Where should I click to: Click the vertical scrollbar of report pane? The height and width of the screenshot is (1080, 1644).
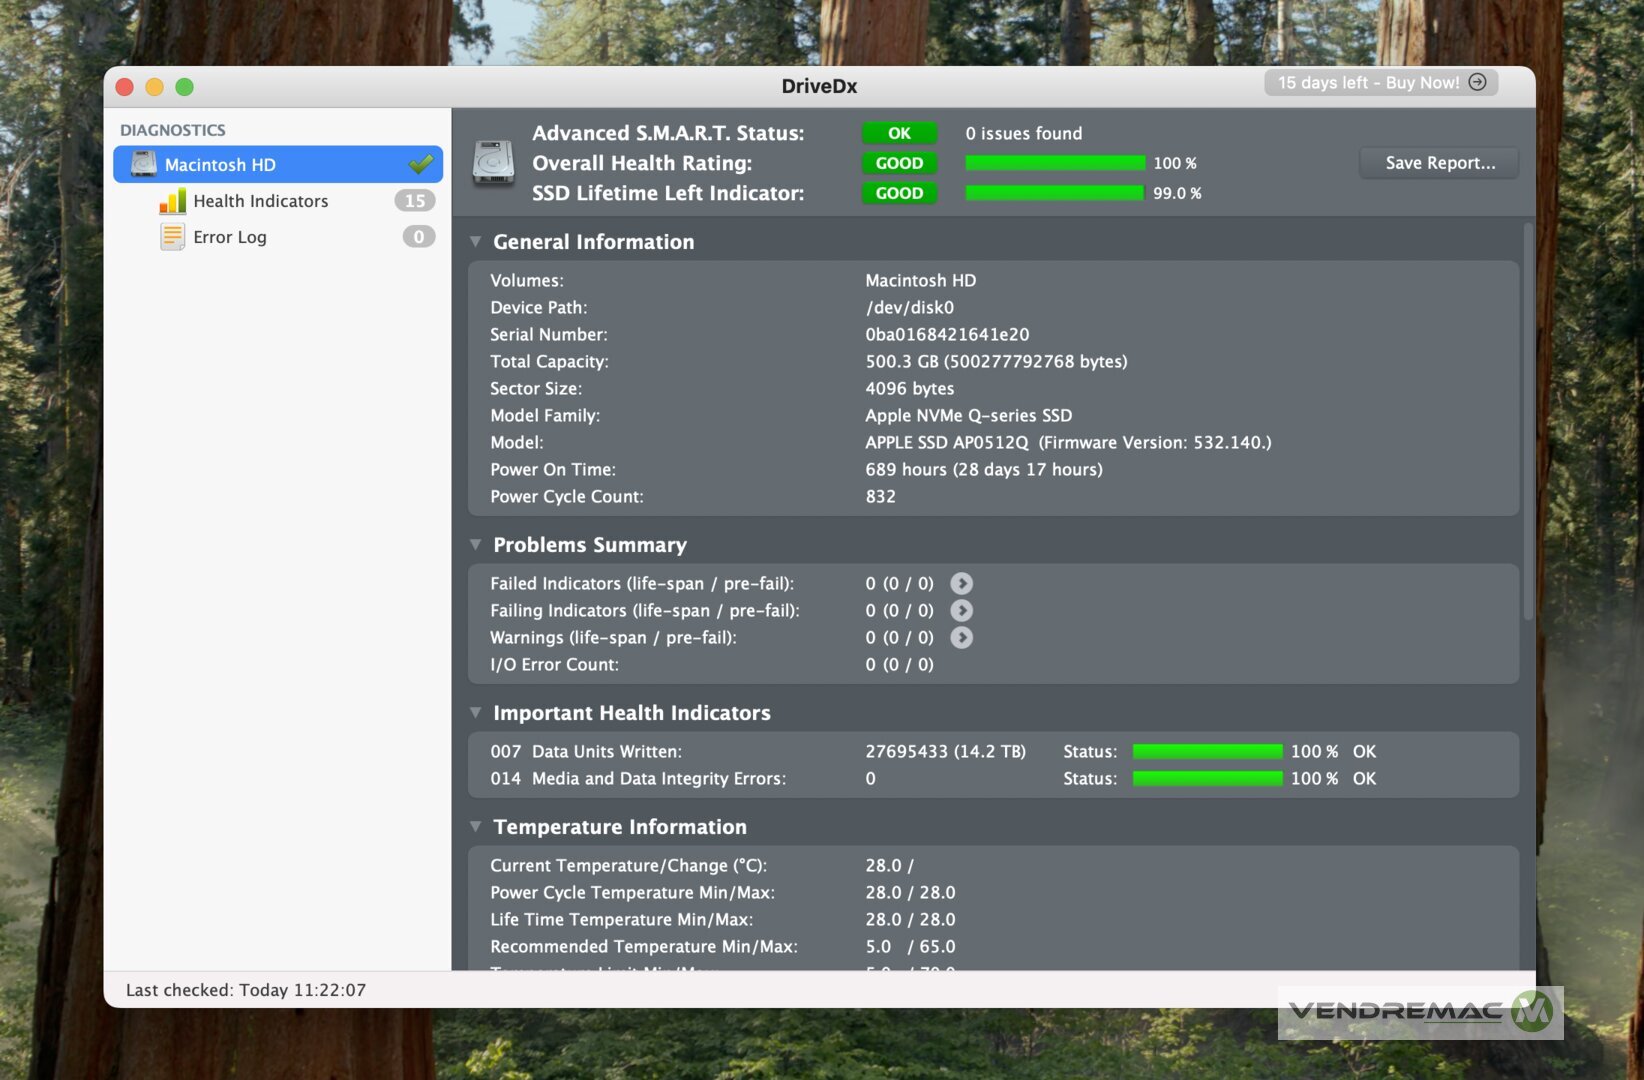click(1527, 421)
